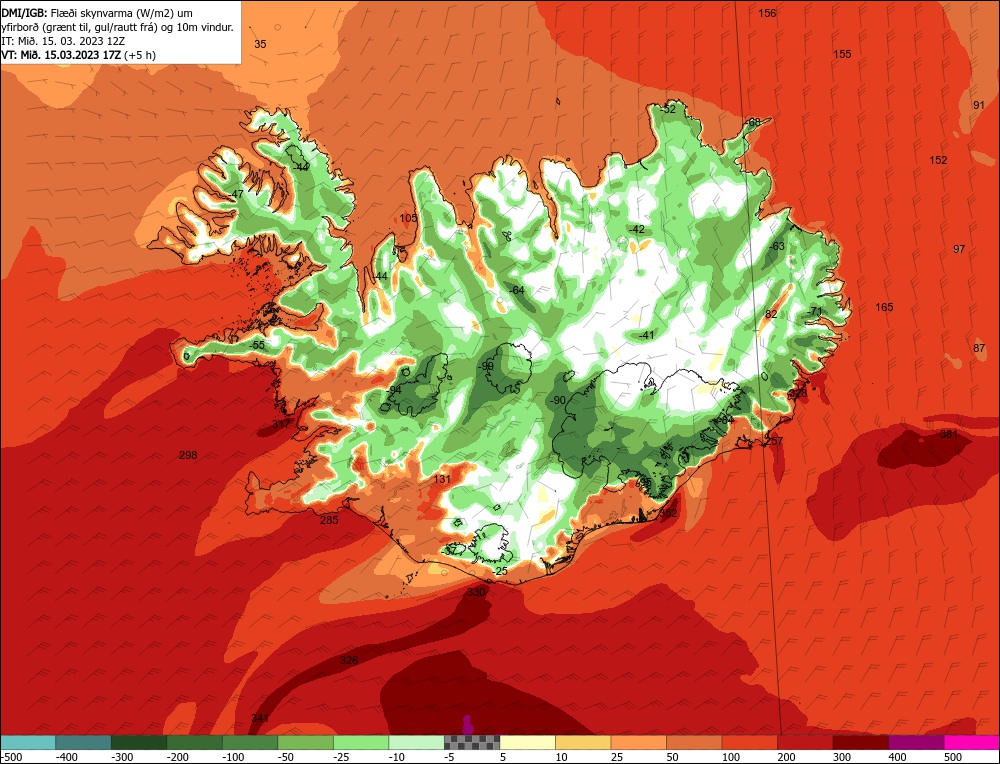Click the value 105 on the north coast

(408, 218)
